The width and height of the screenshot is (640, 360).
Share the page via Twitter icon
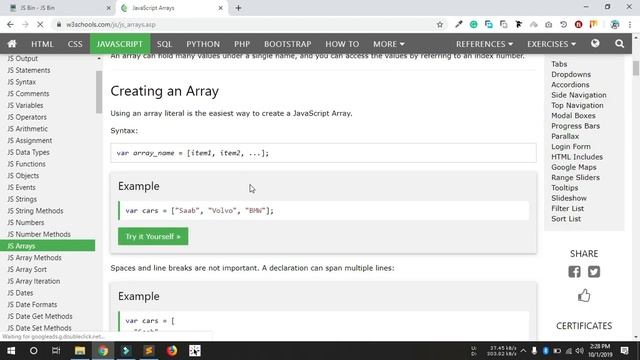[x=594, y=272]
